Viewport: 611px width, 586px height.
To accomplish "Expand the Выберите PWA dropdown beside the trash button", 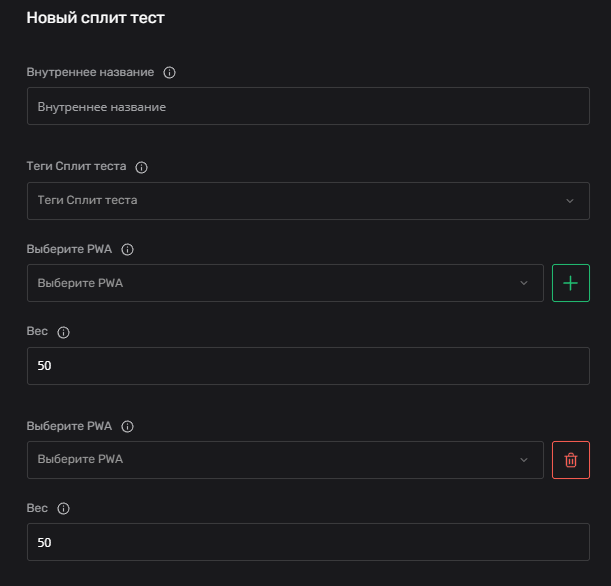I will (x=285, y=460).
